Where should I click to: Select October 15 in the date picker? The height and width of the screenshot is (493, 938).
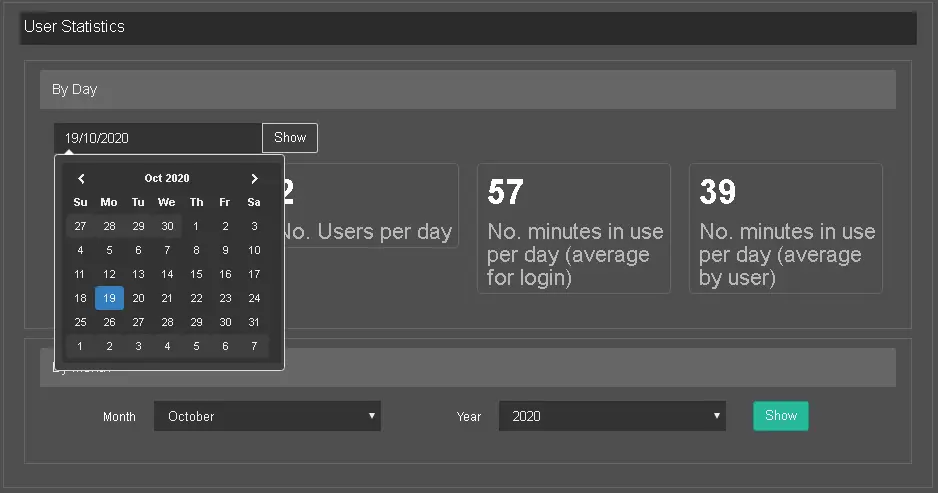click(x=196, y=274)
